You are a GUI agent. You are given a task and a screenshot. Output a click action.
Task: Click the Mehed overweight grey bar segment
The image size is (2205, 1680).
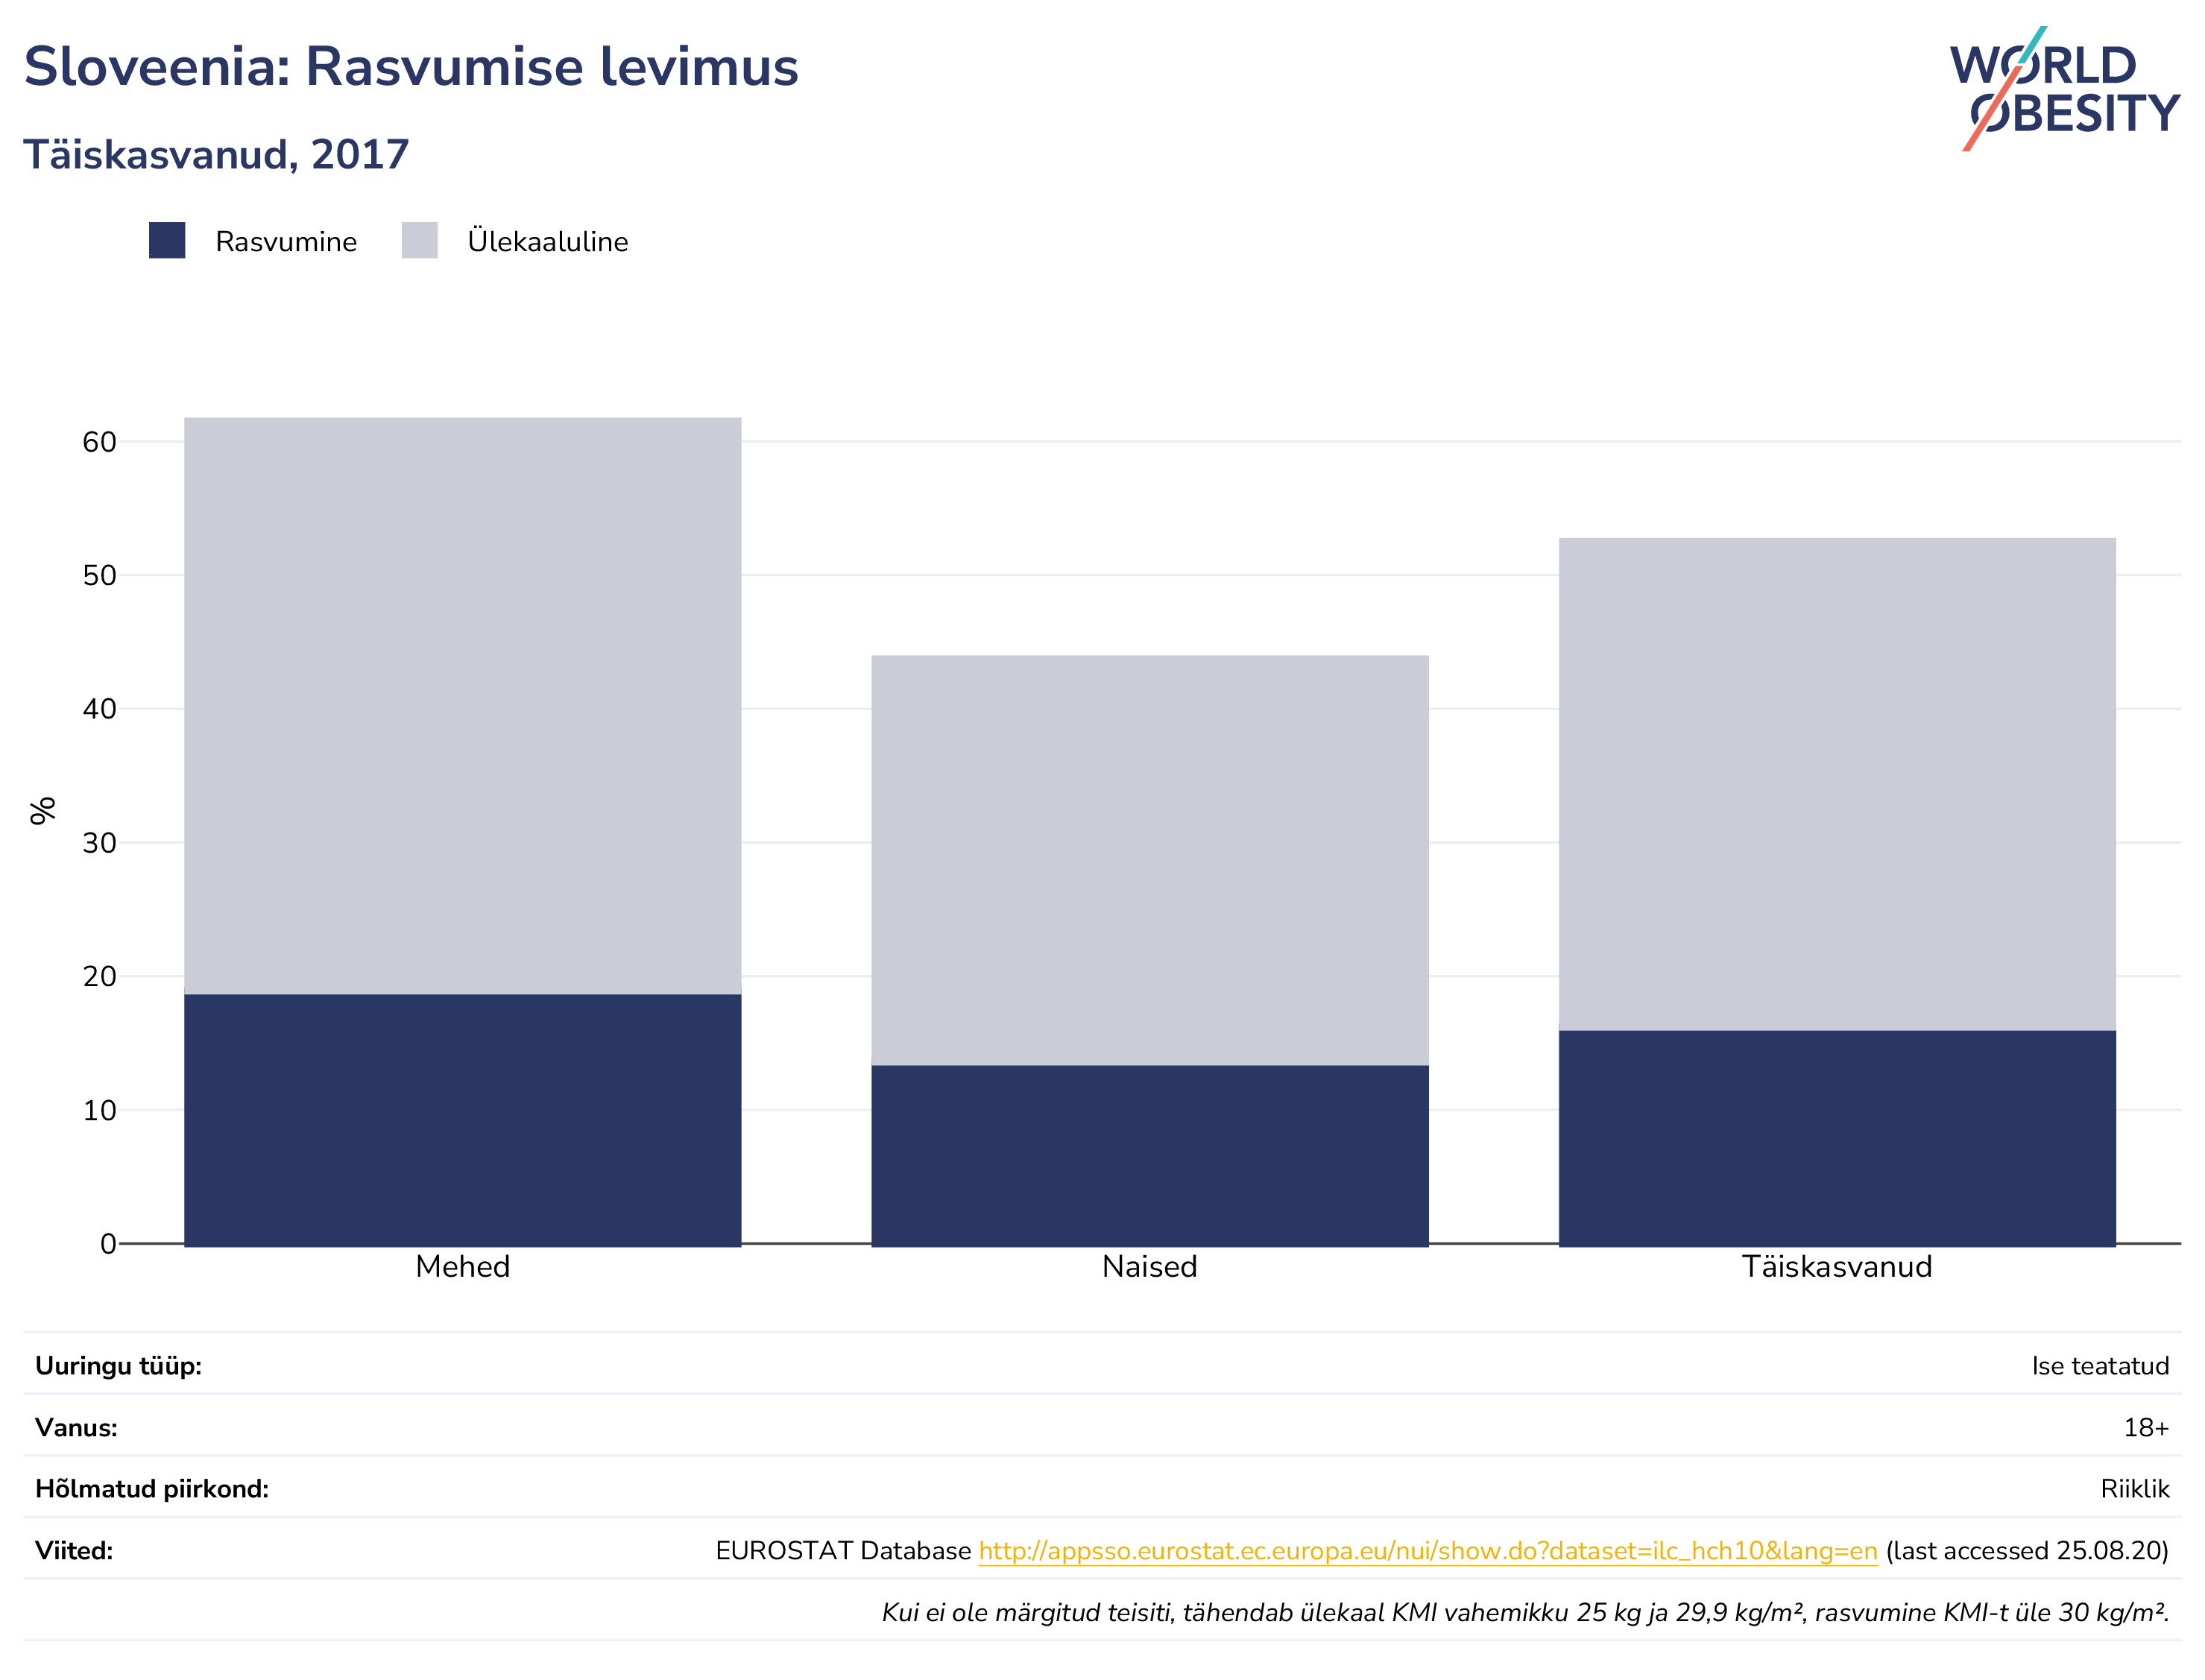(462, 705)
